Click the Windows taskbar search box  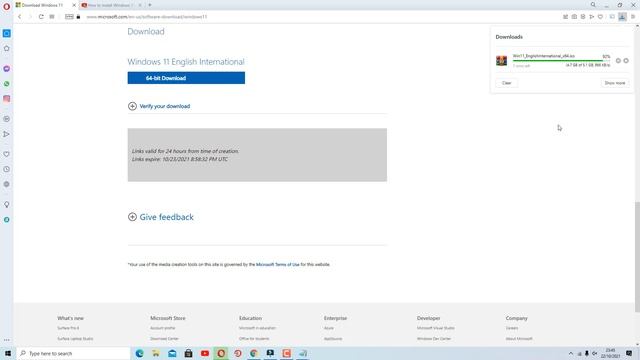coord(73,353)
